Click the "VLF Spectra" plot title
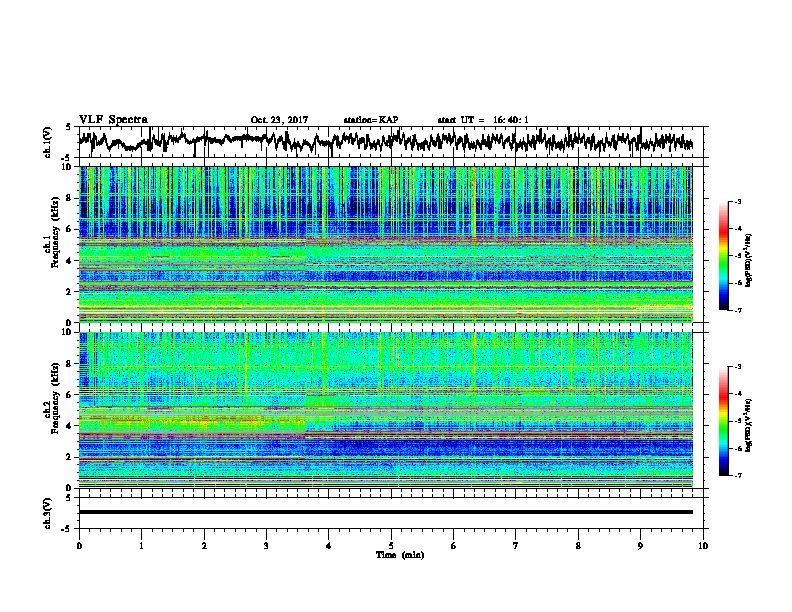This screenshot has height=612, width=792. tap(113, 119)
